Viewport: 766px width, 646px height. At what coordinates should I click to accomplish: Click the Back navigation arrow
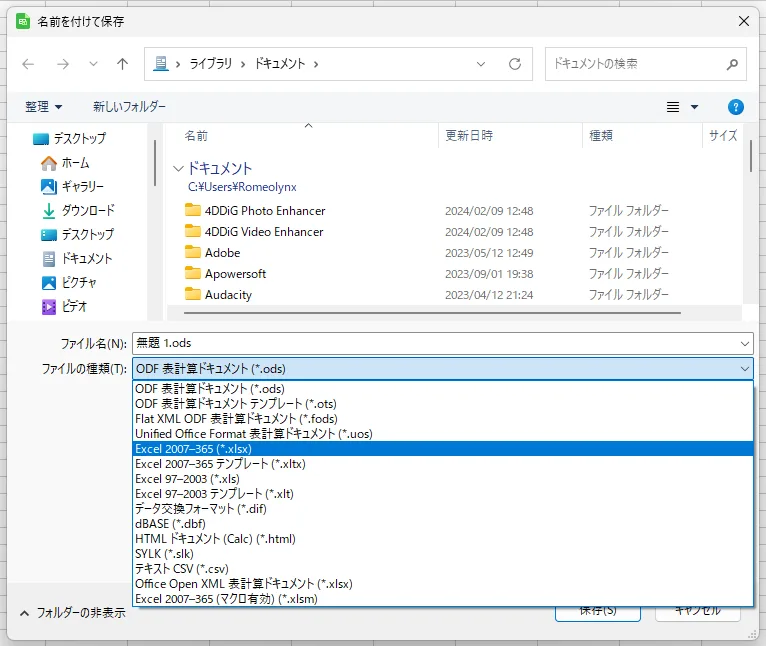(28, 64)
